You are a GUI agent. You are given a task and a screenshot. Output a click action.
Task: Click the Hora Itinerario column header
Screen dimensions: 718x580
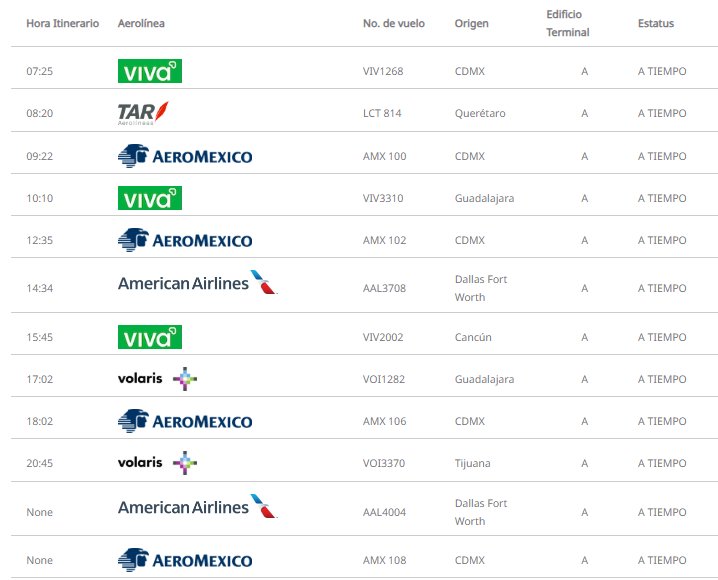[x=62, y=23]
